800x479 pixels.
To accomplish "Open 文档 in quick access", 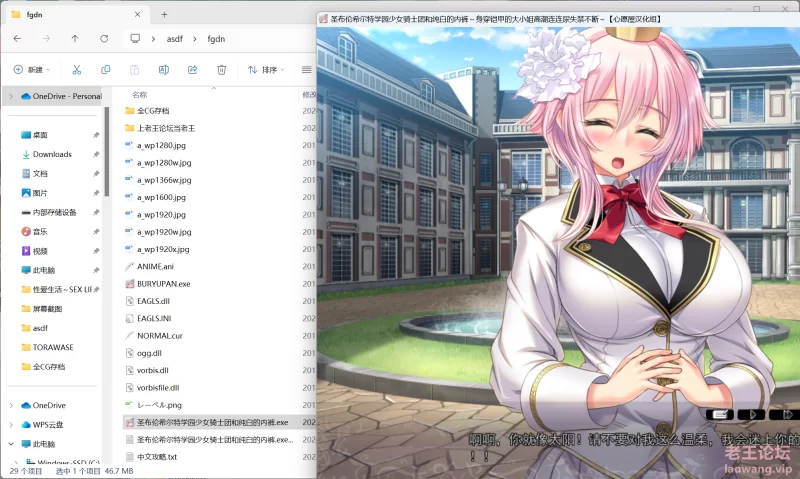I will [x=40, y=174].
